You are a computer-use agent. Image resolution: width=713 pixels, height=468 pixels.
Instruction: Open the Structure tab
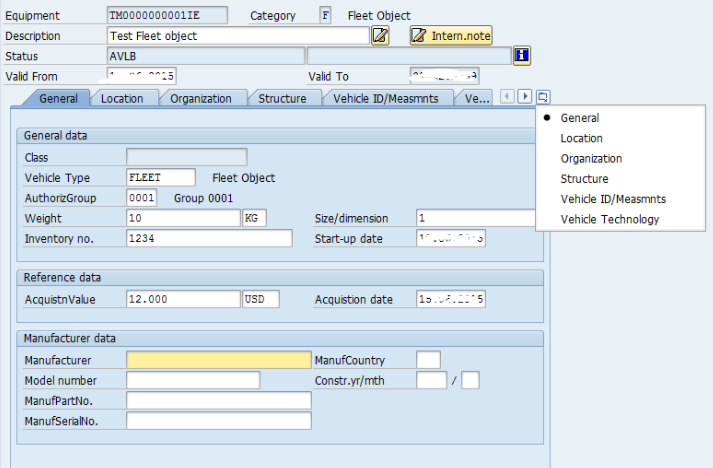click(282, 99)
